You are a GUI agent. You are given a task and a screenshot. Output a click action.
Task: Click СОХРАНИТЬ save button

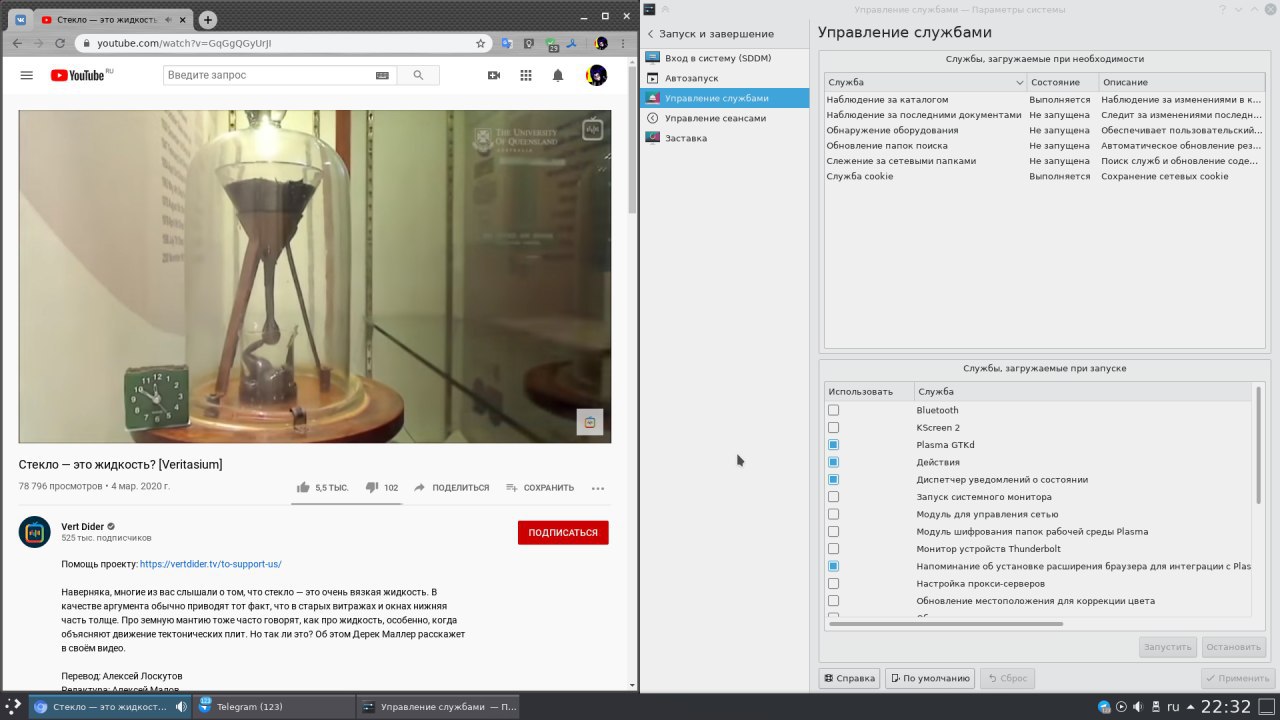pyautogui.click(x=540, y=488)
